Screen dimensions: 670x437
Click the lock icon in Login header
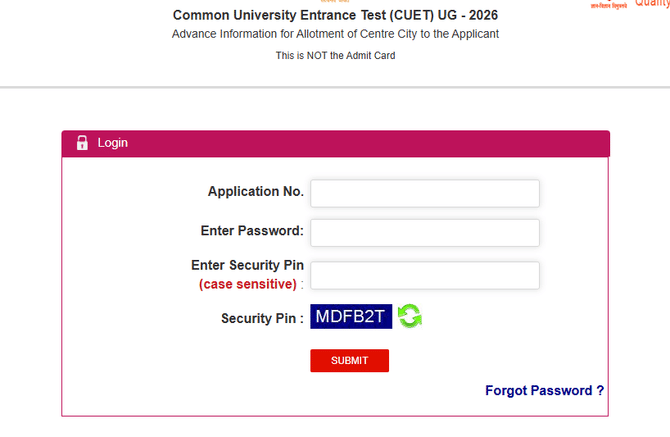[x=82, y=143]
